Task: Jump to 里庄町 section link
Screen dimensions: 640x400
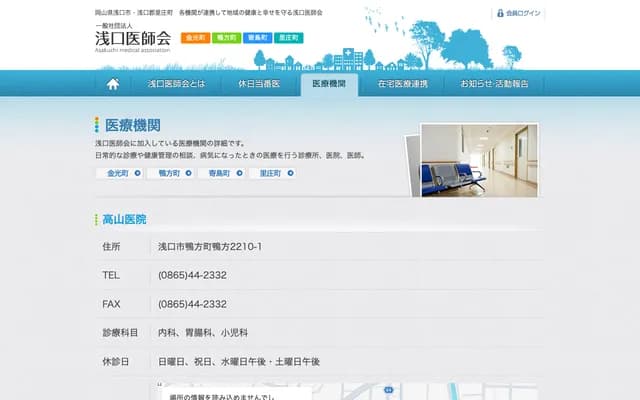Action: click(x=271, y=173)
